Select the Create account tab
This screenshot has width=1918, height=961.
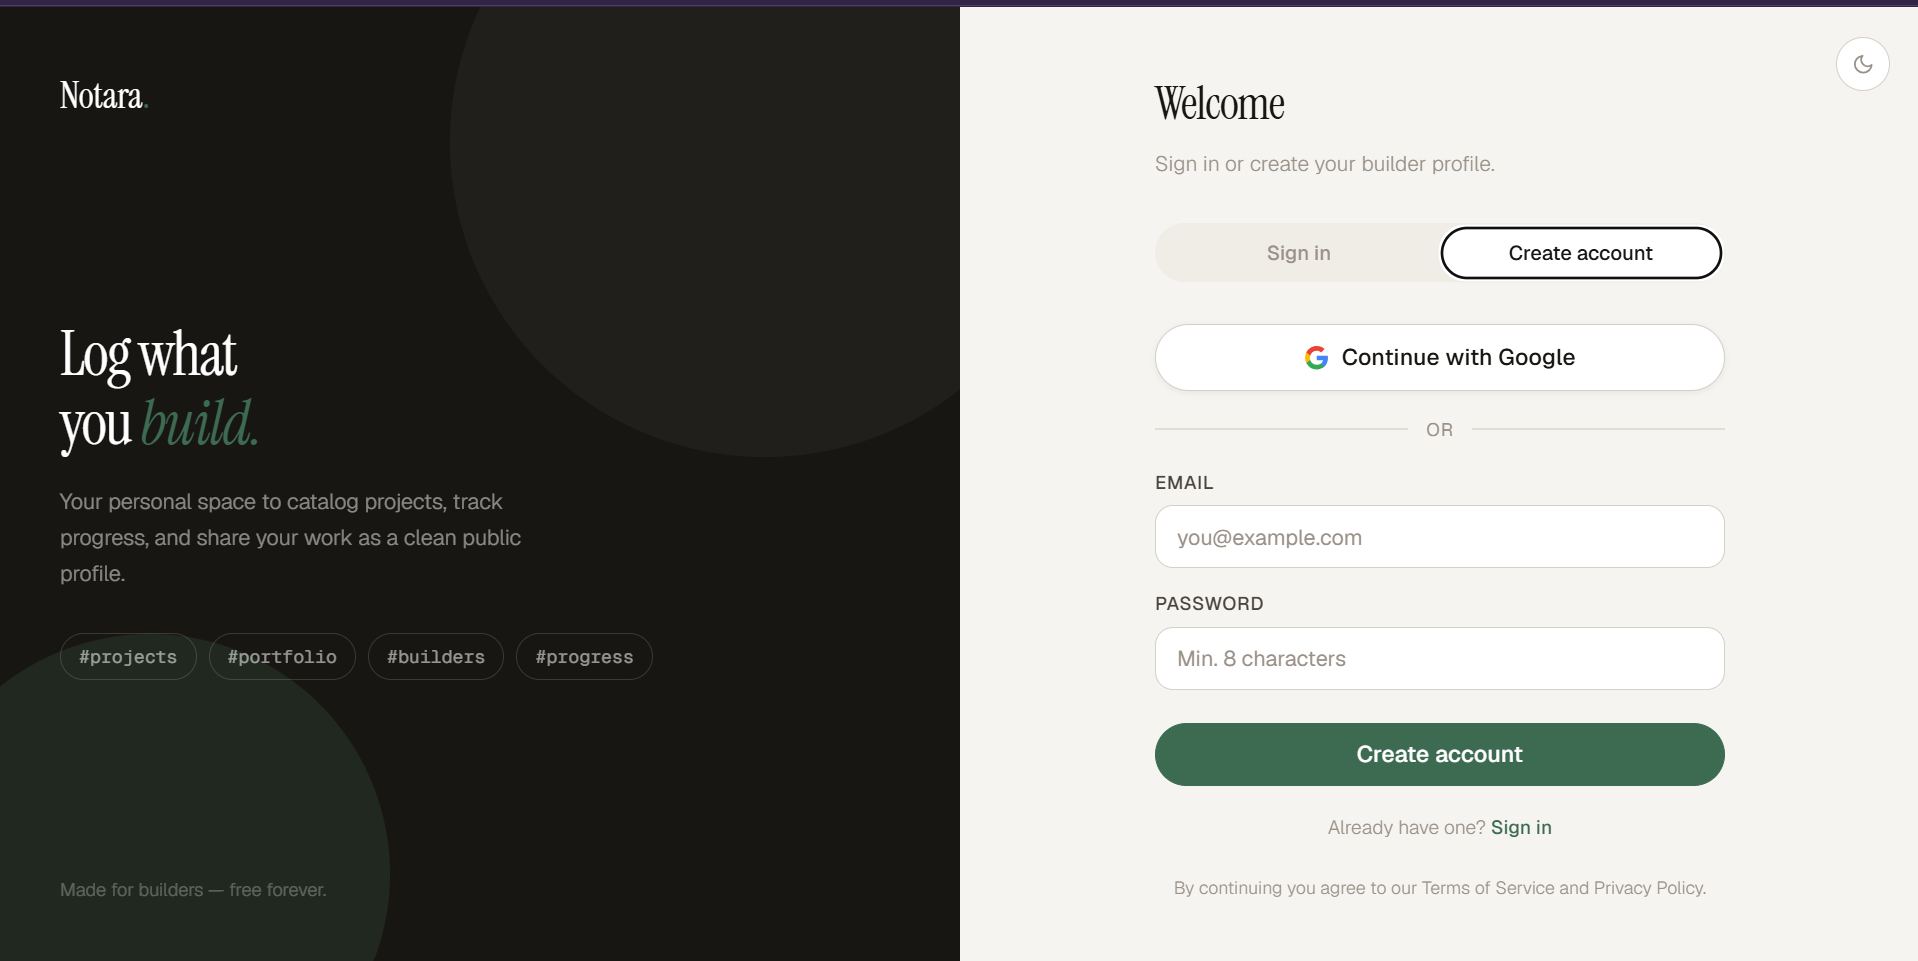[1580, 253]
